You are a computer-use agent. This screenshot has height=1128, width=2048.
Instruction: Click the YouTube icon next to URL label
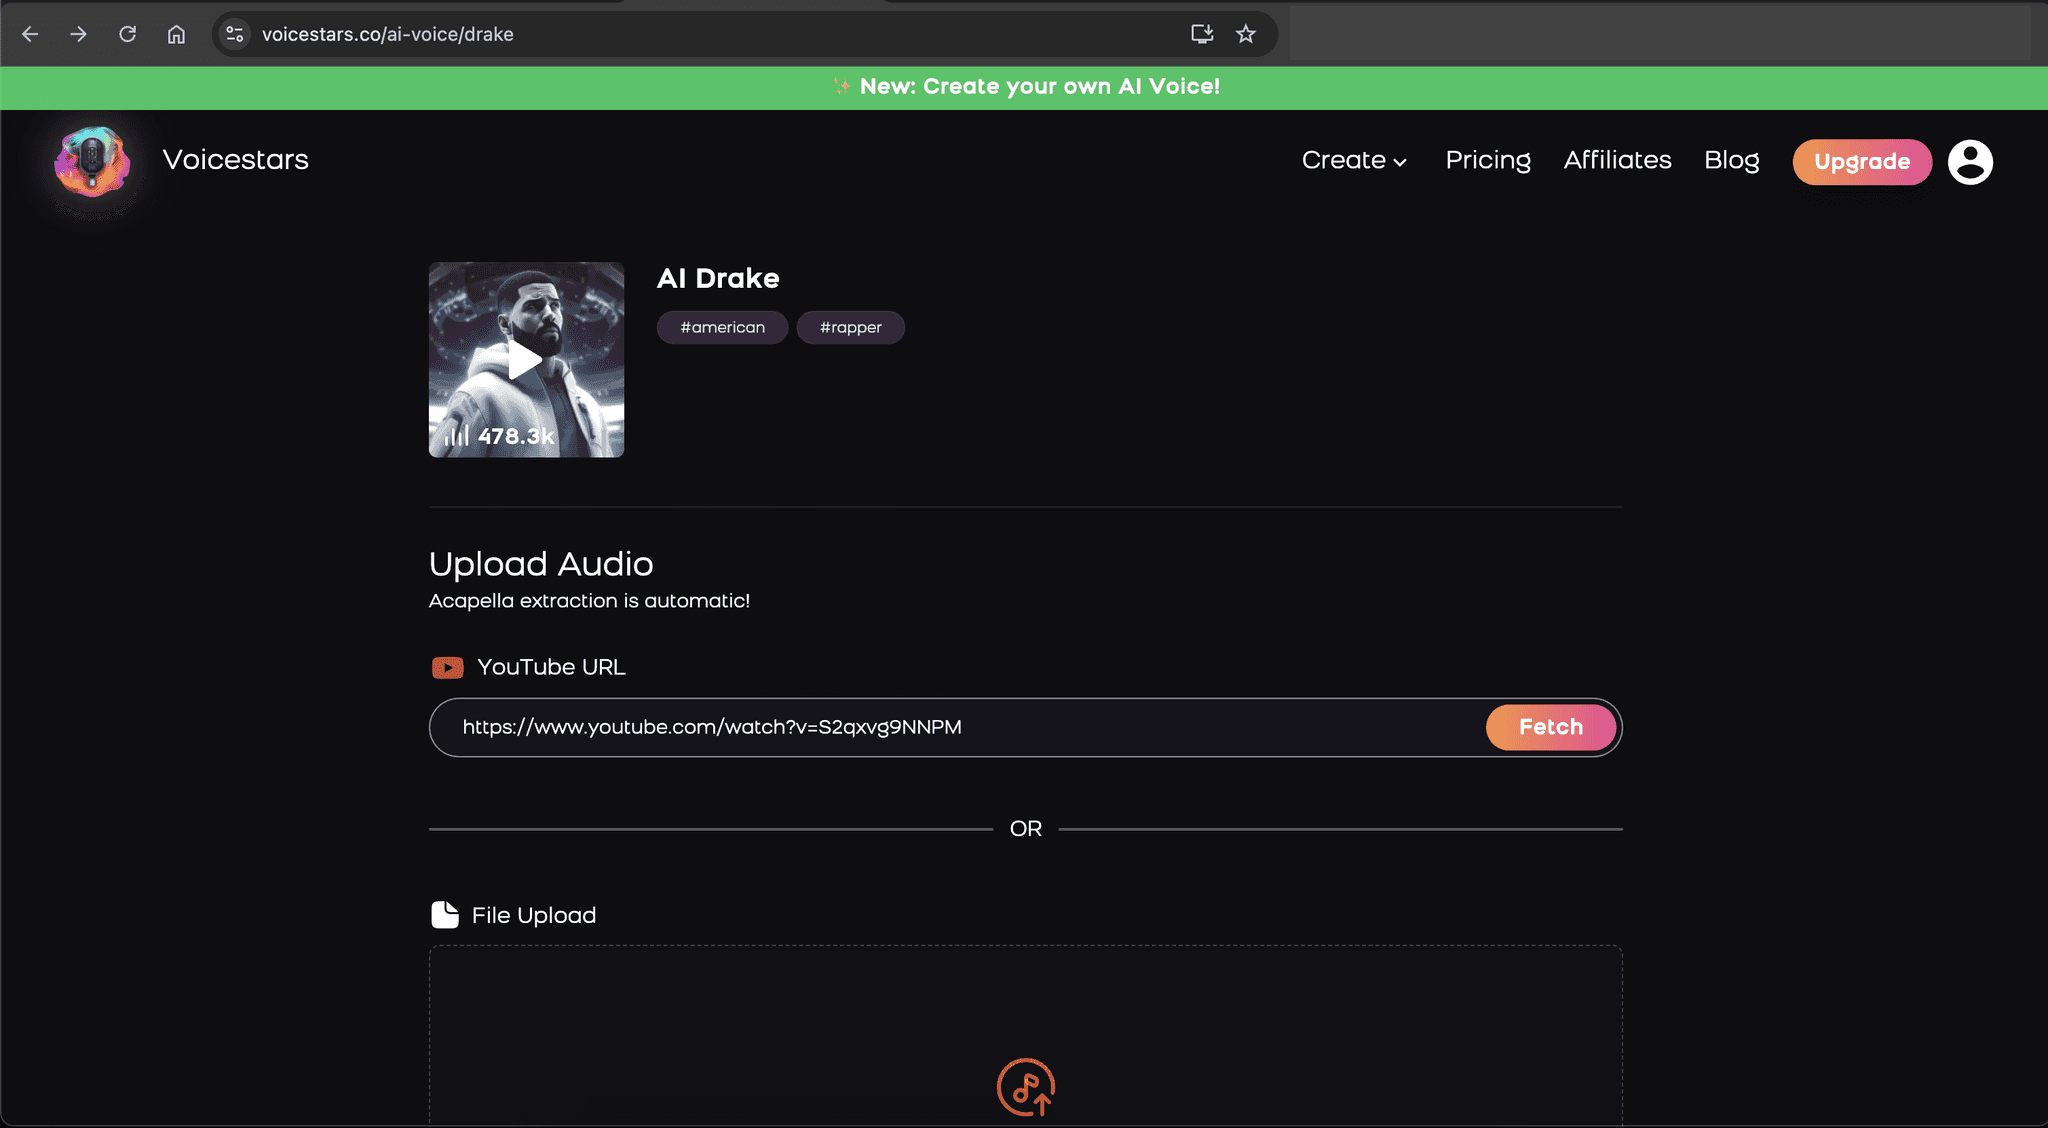pos(447,667)
